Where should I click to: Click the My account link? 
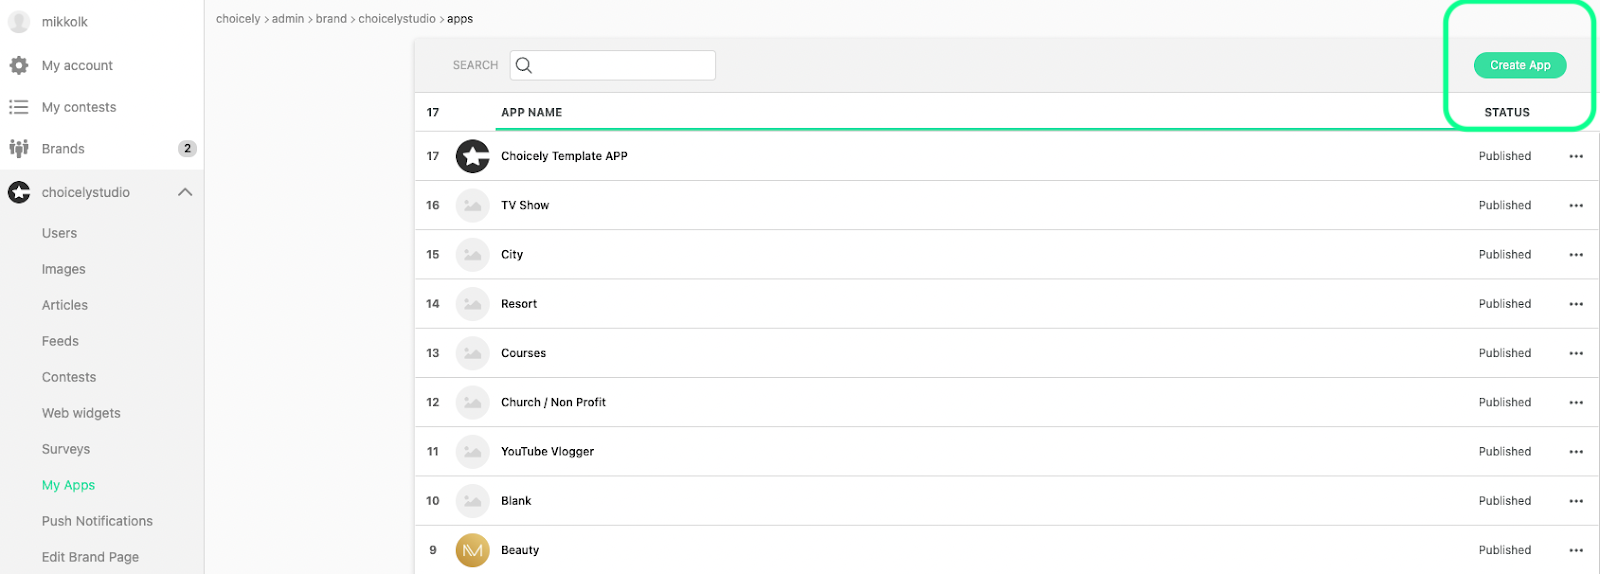[77, 65]
